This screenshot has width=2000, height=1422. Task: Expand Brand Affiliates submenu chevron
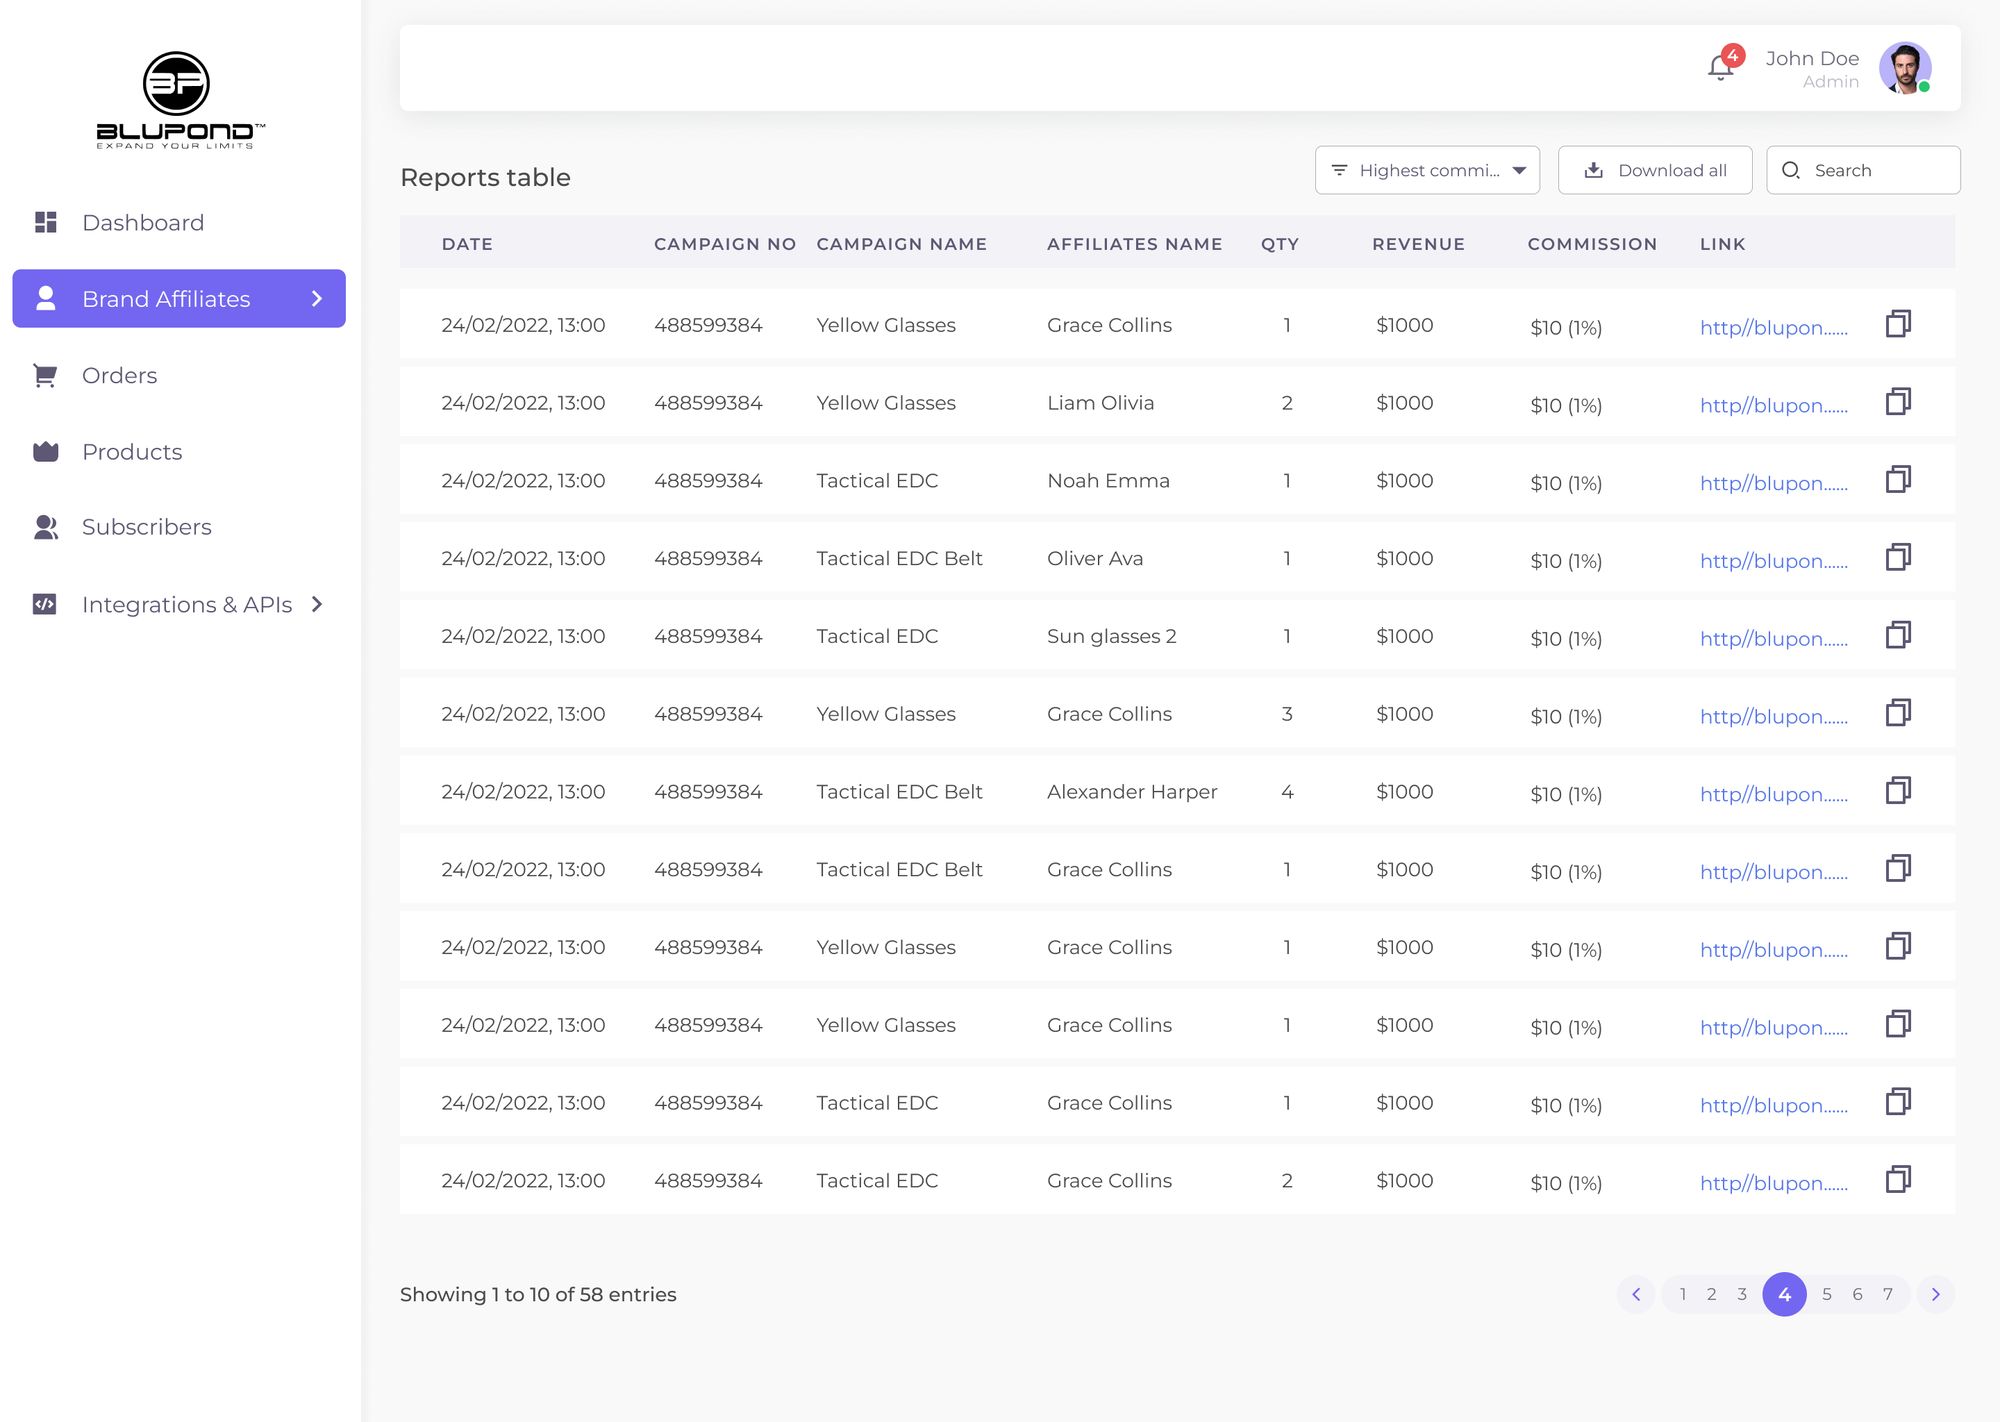click(x=317, y=299)
